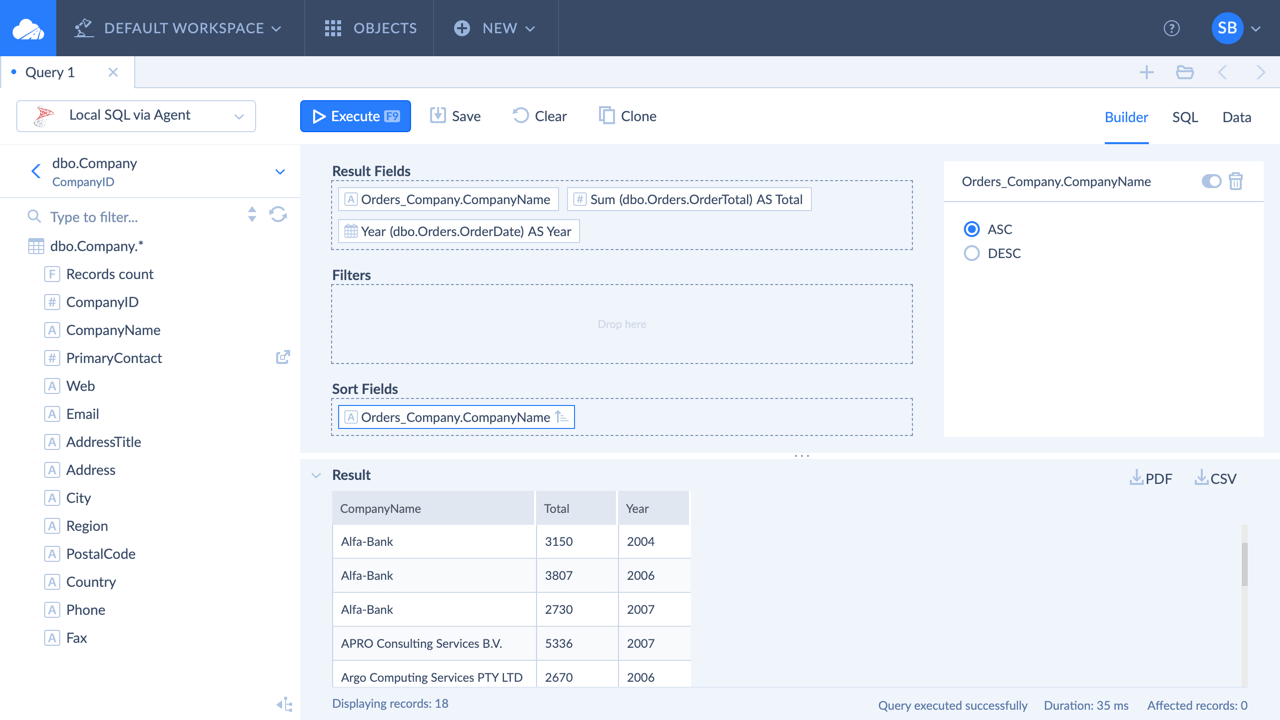Viewport: 1280px width, 720px height.
Task: Select the Fax field
Action: [76, 638]
